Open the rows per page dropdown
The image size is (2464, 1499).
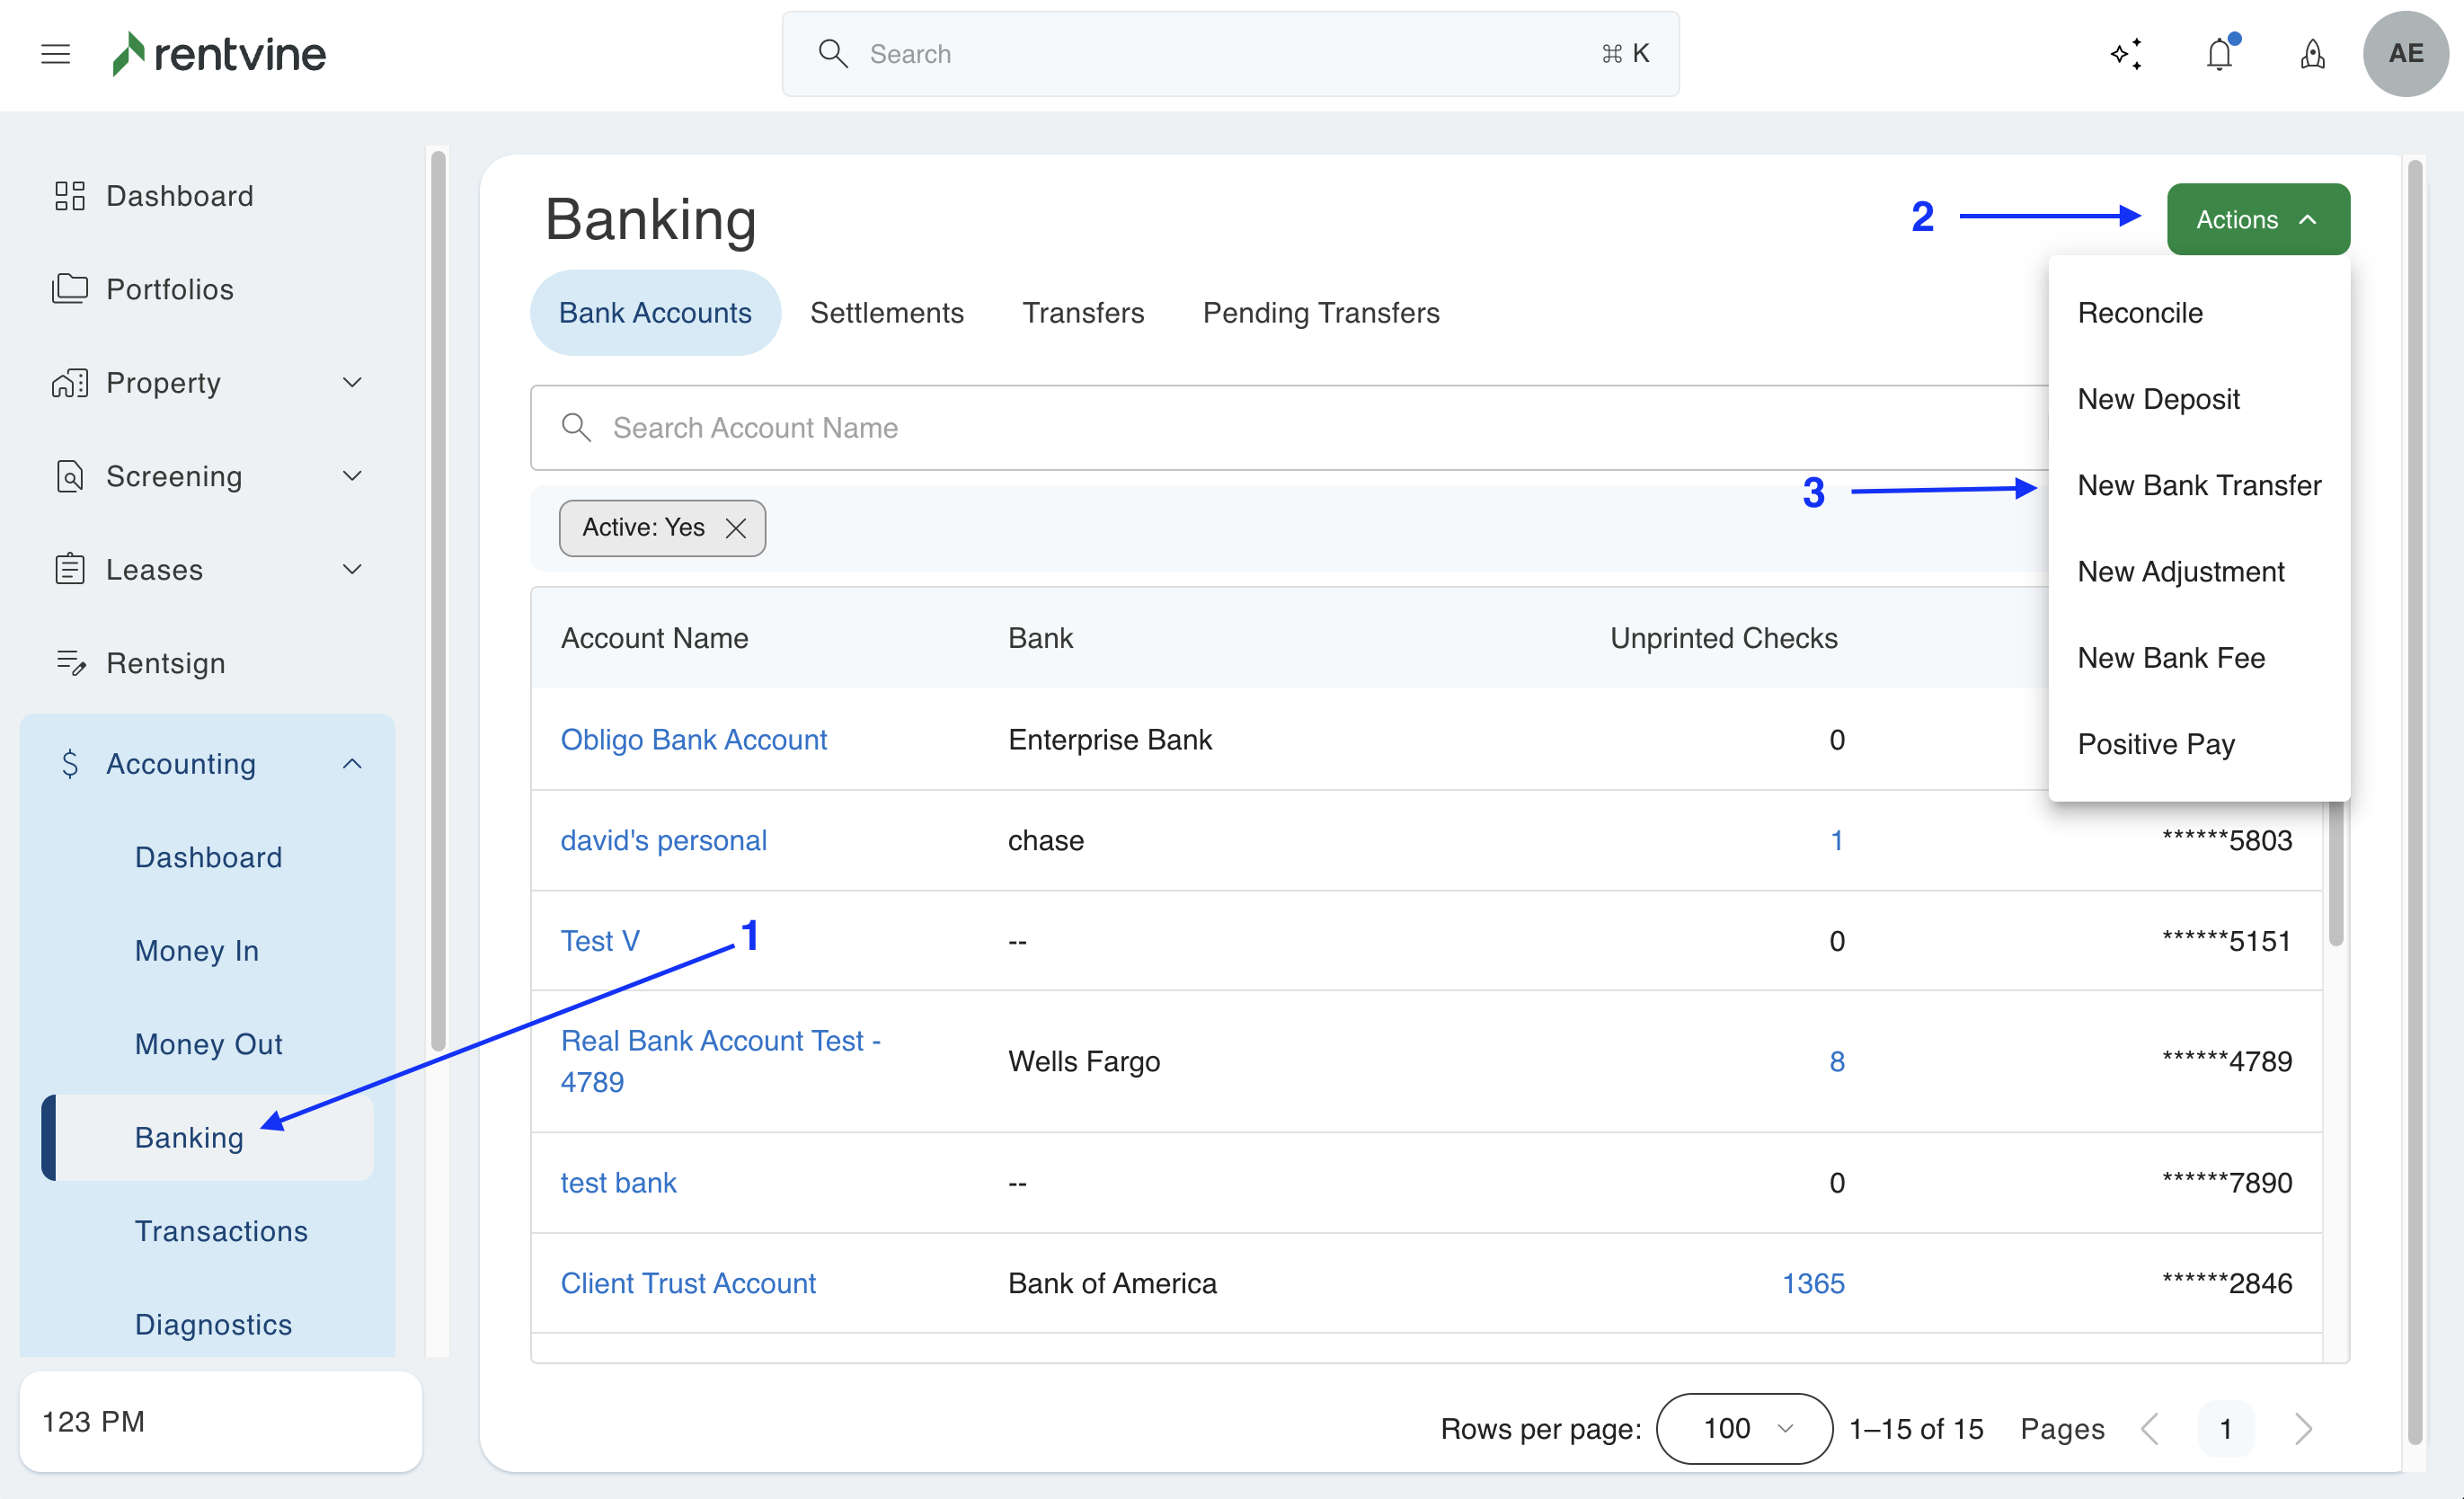click(1744, 1428)
